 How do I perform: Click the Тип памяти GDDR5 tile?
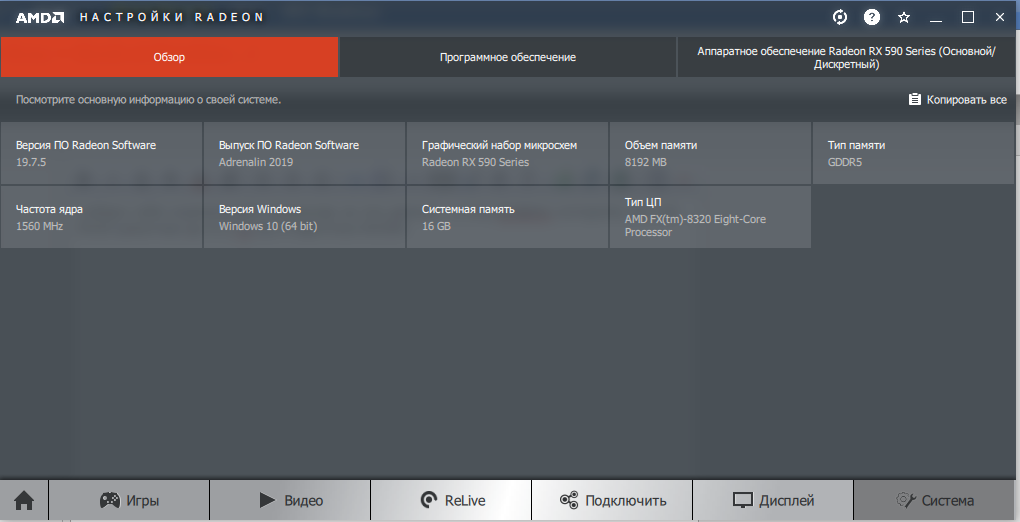click(x=913, y=153)
